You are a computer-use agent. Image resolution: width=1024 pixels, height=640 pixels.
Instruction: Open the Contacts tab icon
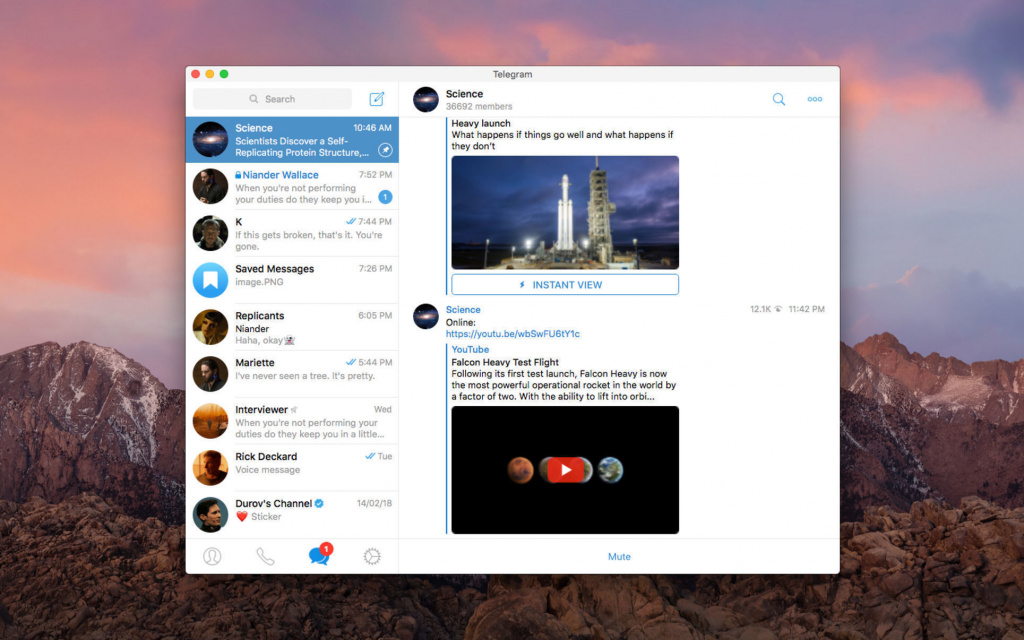[212, 557]
